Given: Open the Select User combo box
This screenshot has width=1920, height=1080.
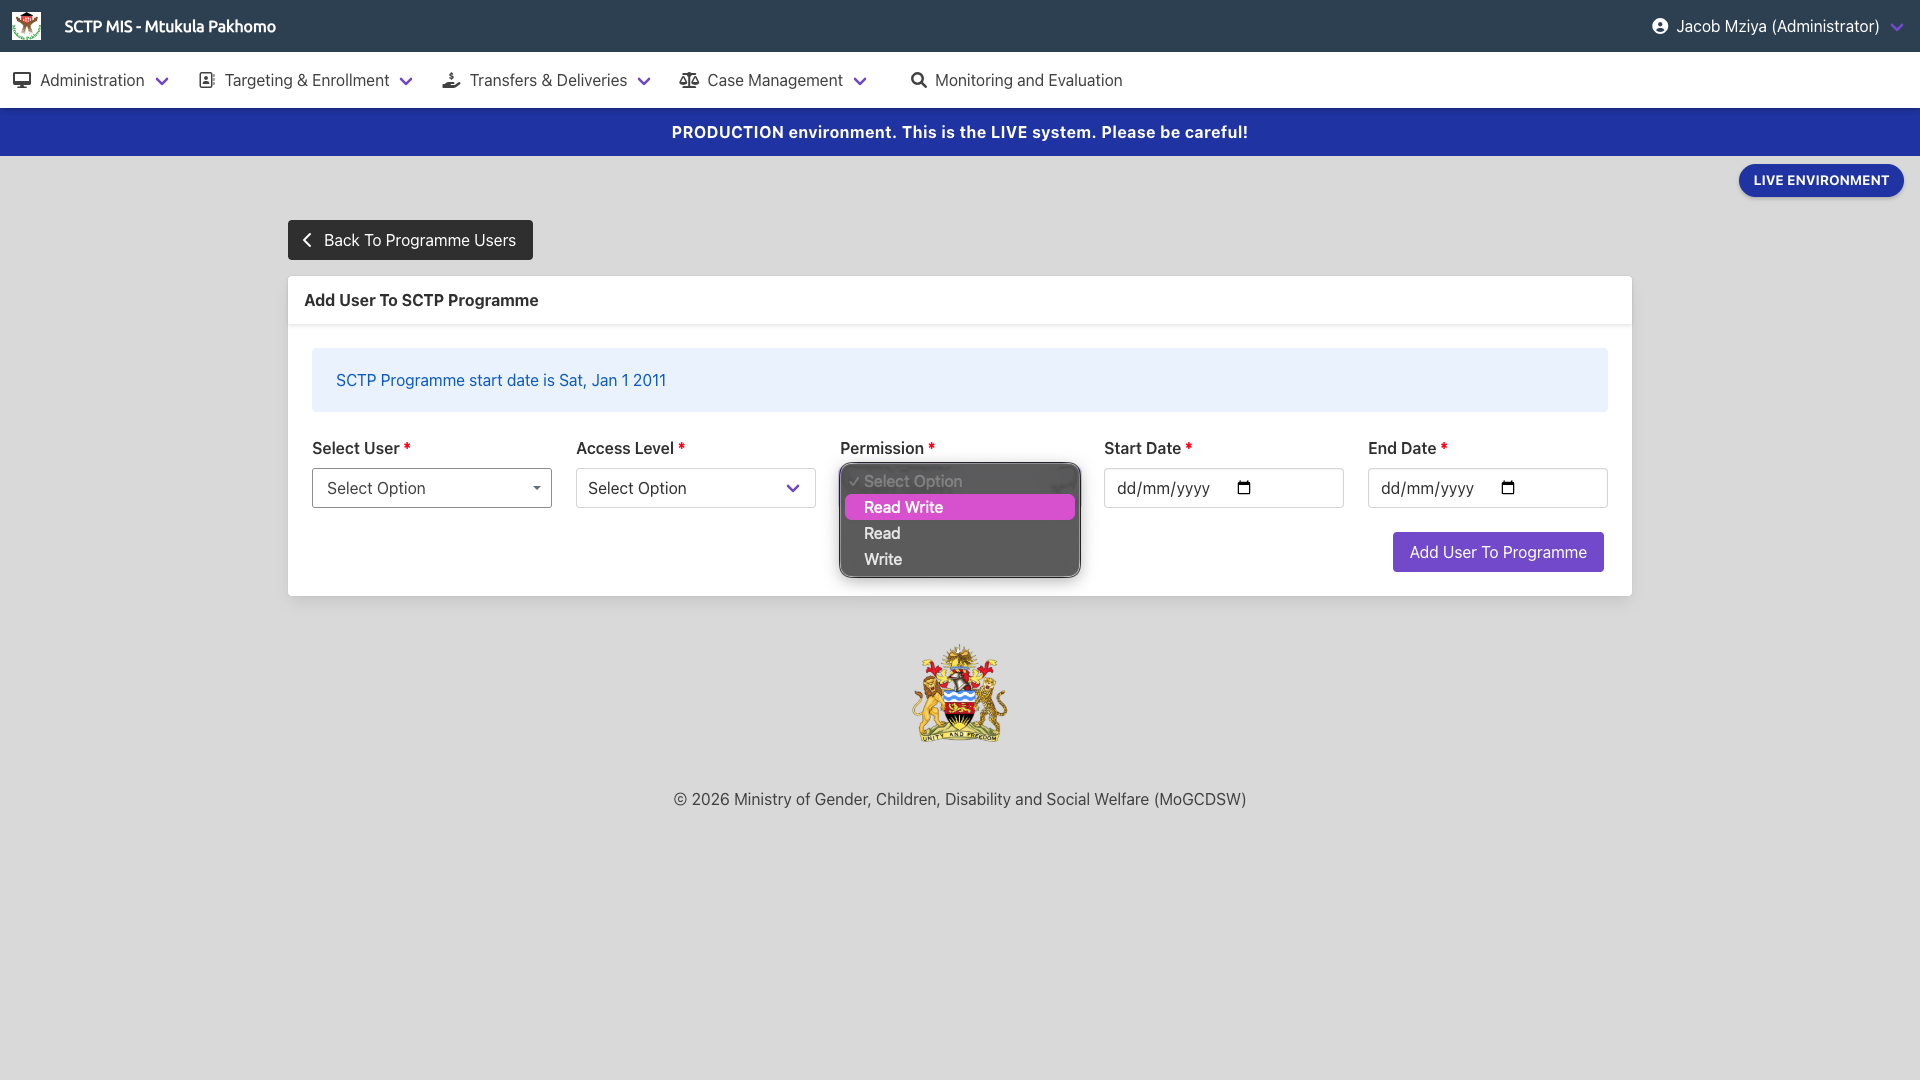Looking at the screenshot, I should click(x=432, y=488).
